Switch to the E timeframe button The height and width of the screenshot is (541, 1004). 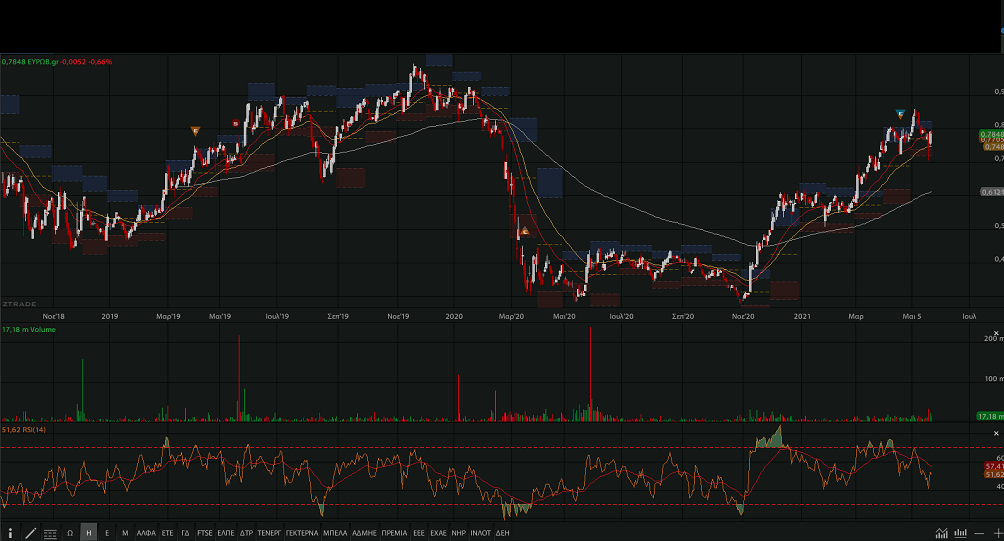click(x=107, y=533)
